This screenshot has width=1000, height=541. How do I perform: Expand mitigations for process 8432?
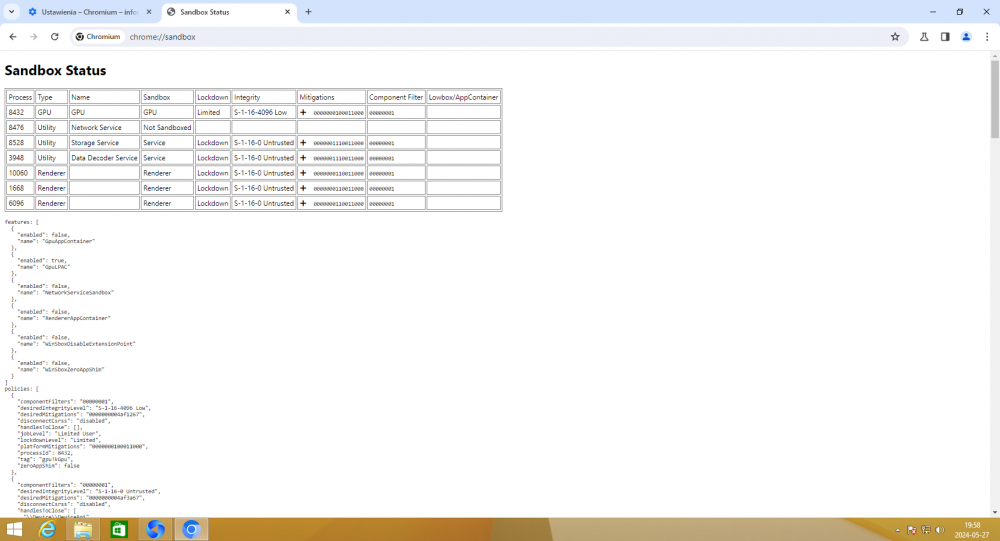[x=303, y=112]
